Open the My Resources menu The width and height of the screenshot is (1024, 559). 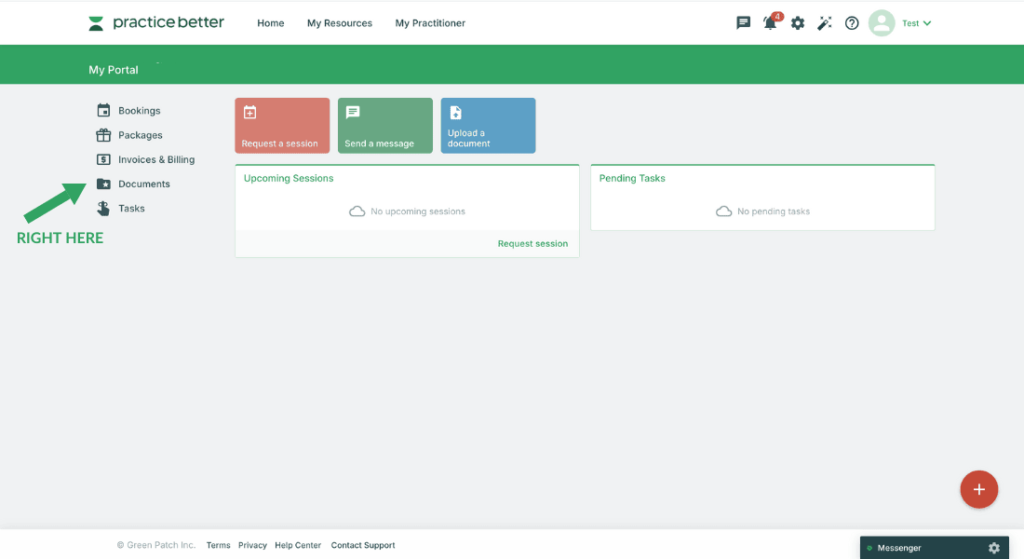click(x=339, y=23)
